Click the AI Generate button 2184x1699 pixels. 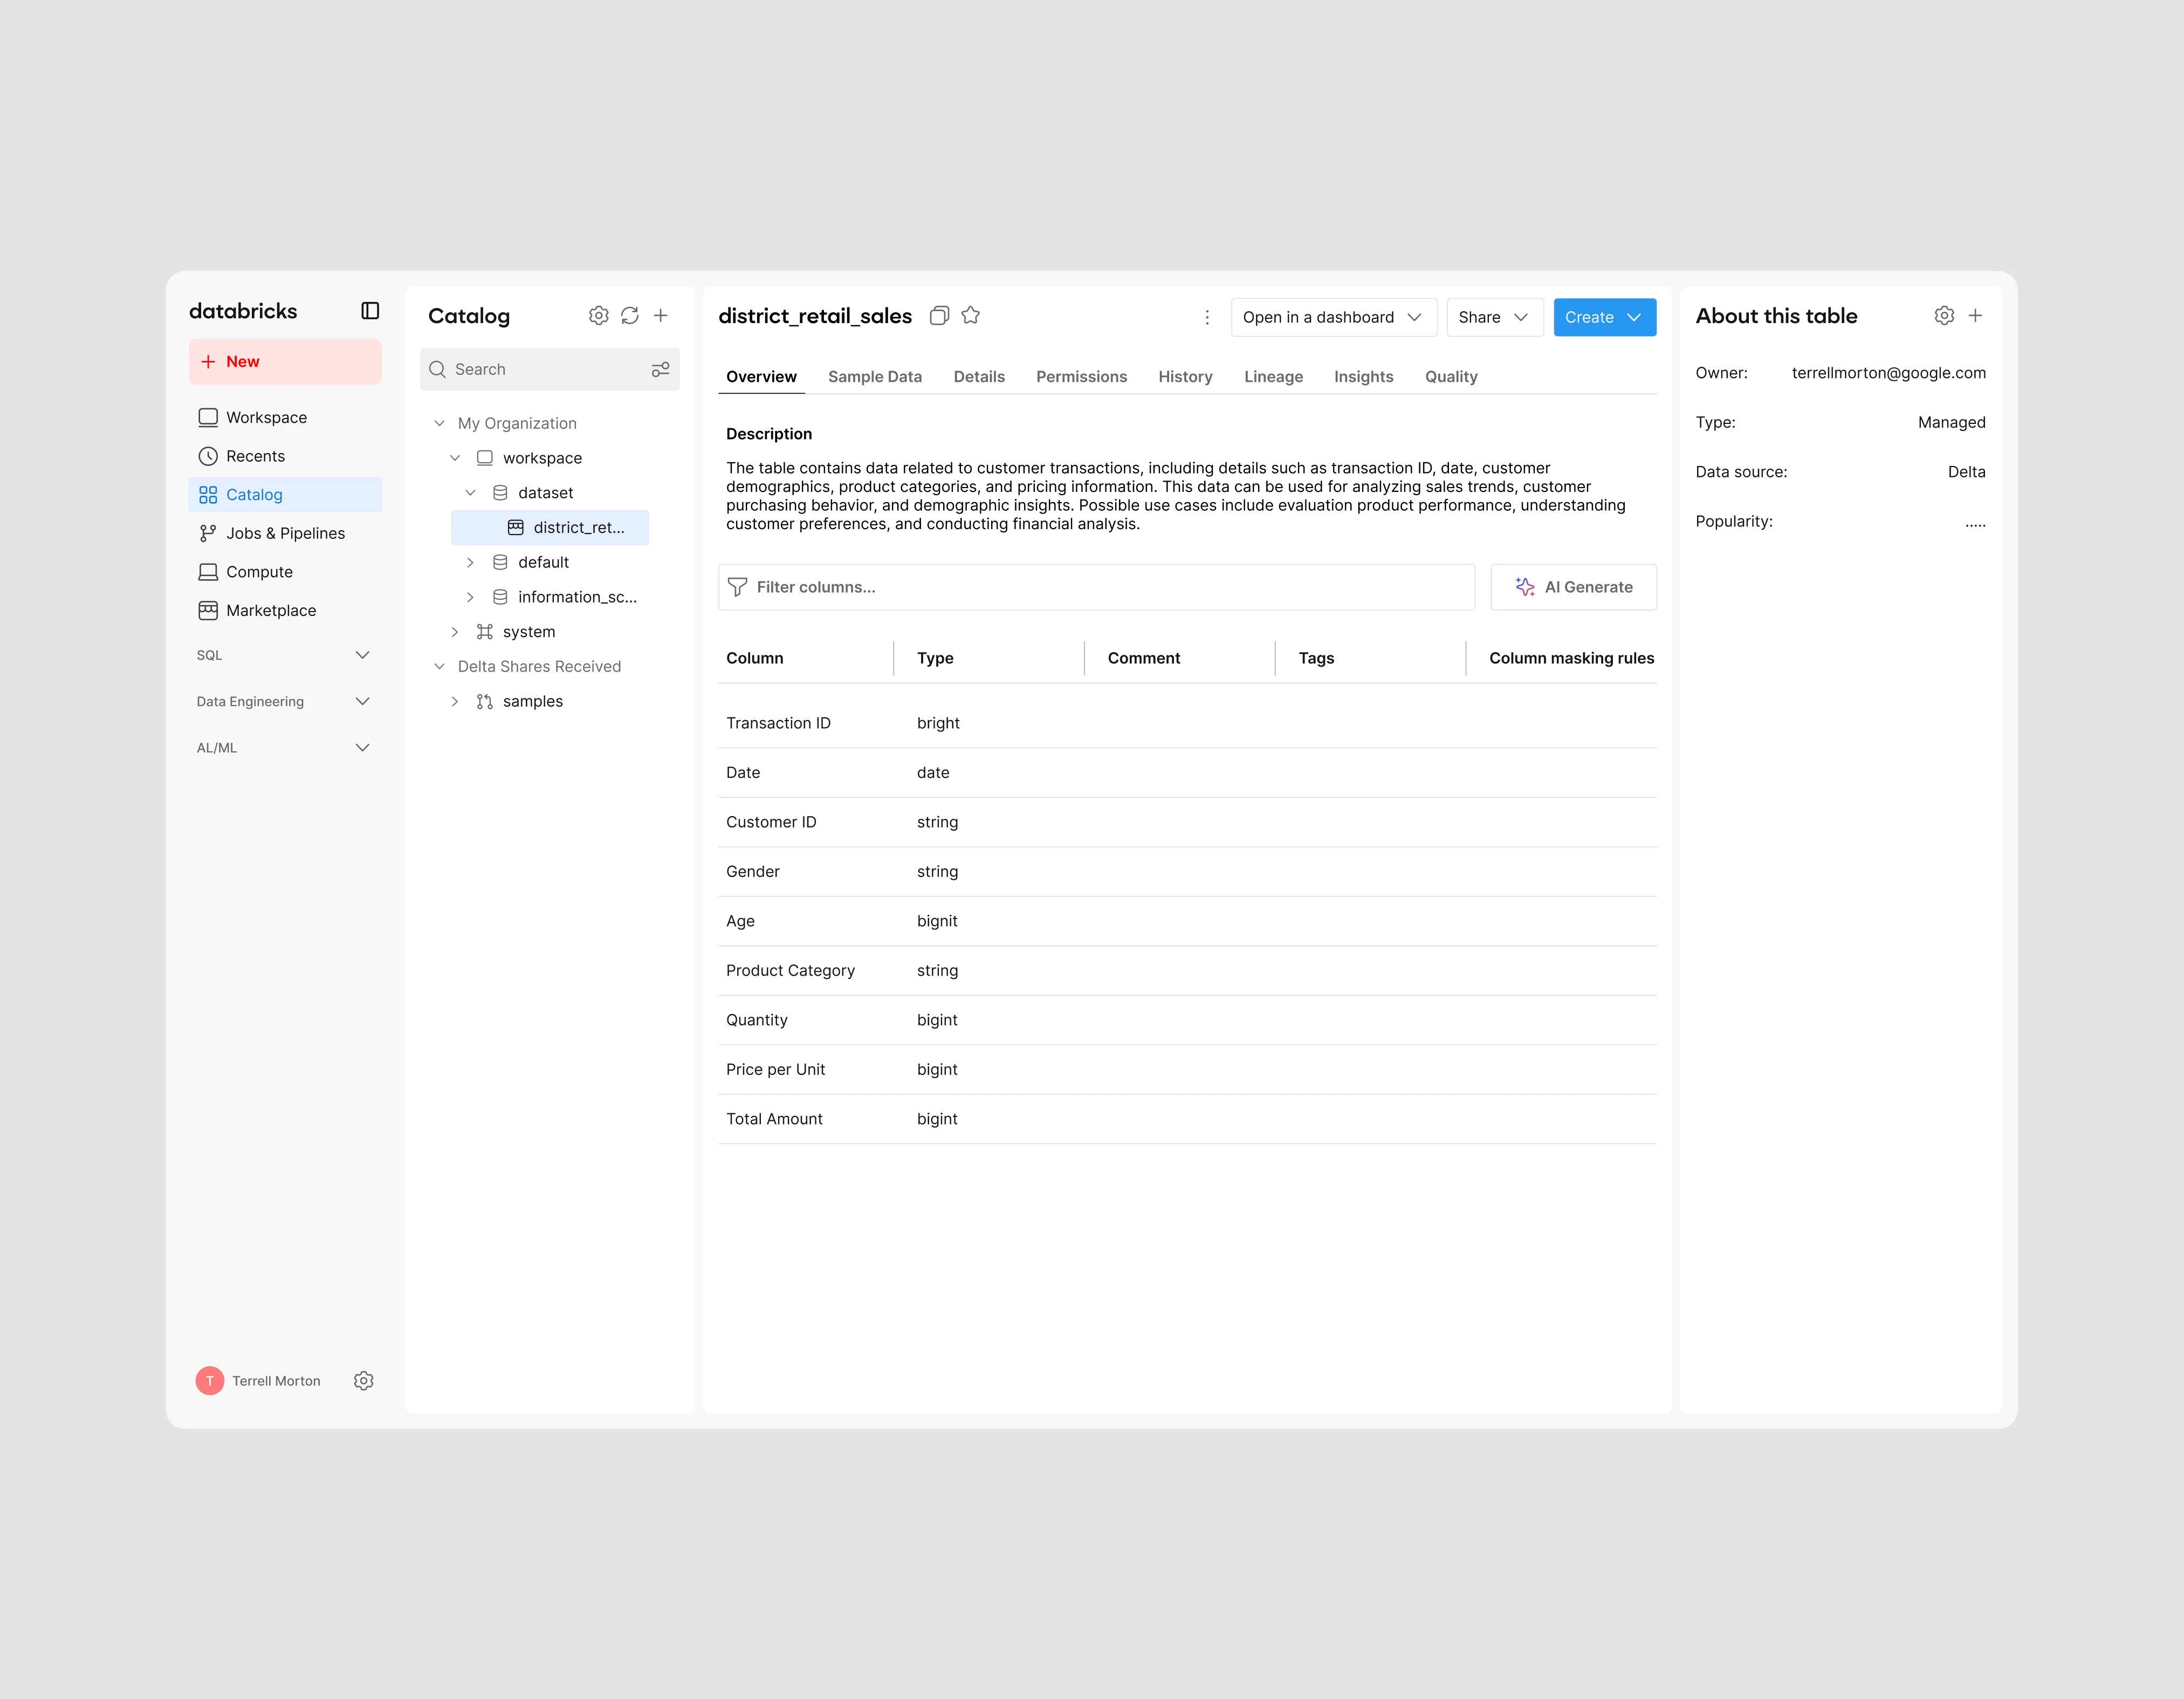[x=1573, y=587]
